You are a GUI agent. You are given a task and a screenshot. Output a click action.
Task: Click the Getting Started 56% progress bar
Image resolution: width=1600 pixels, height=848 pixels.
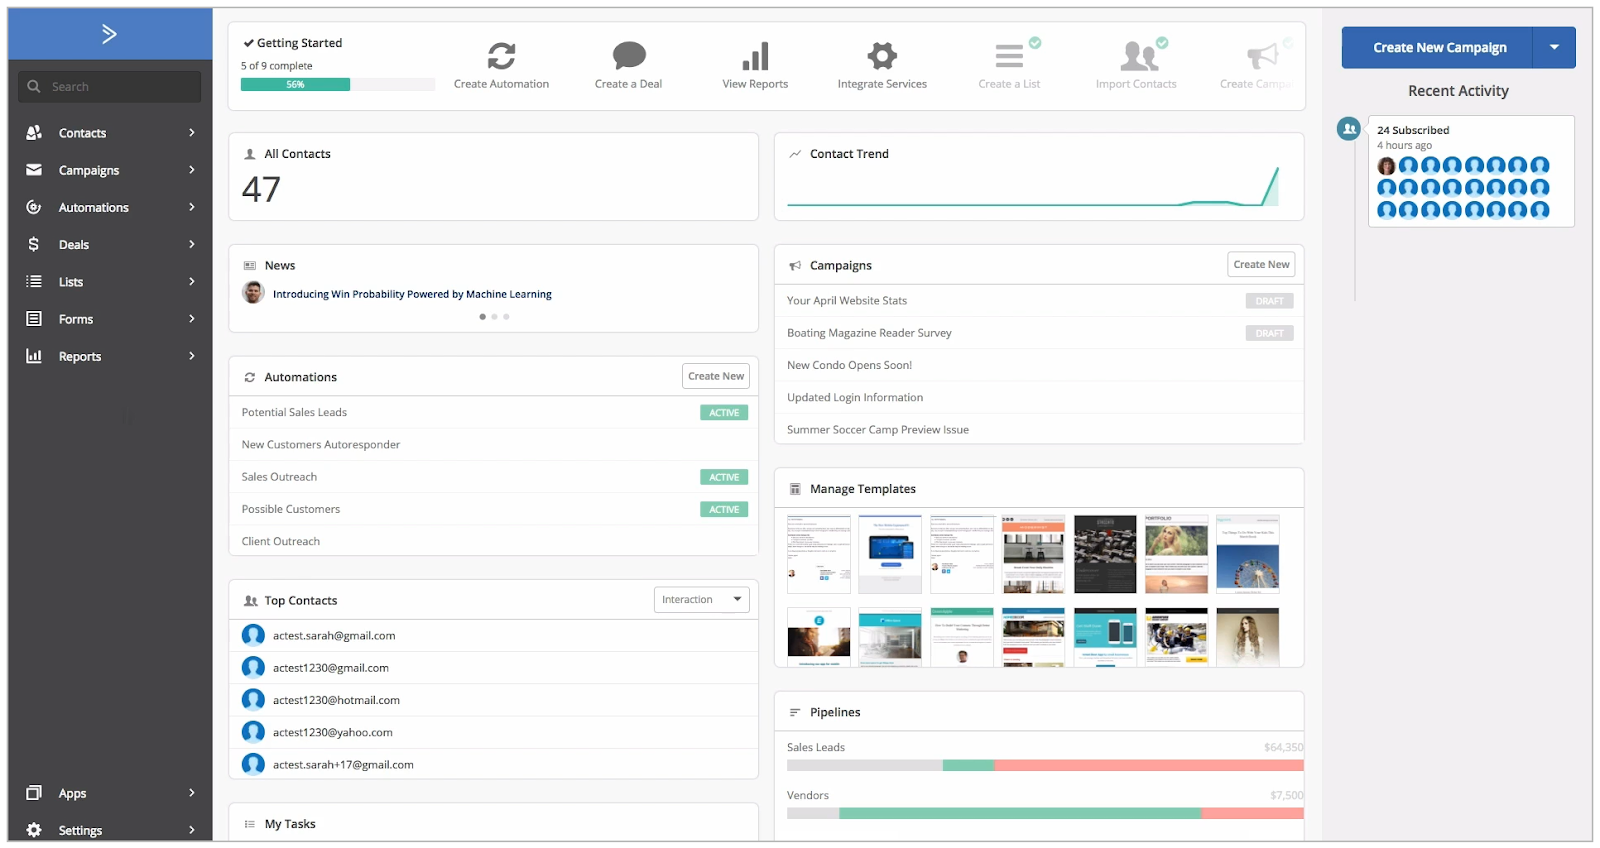coord(338,85)
